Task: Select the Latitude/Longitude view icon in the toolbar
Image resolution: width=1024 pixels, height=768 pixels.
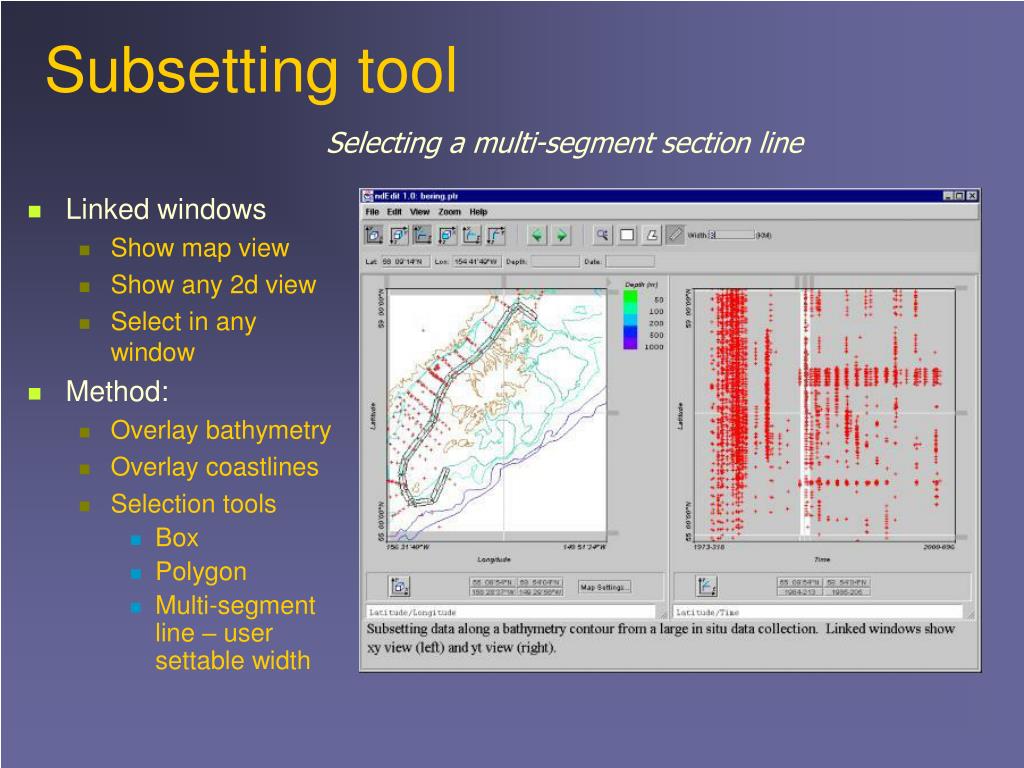Action: click(374, 235)
